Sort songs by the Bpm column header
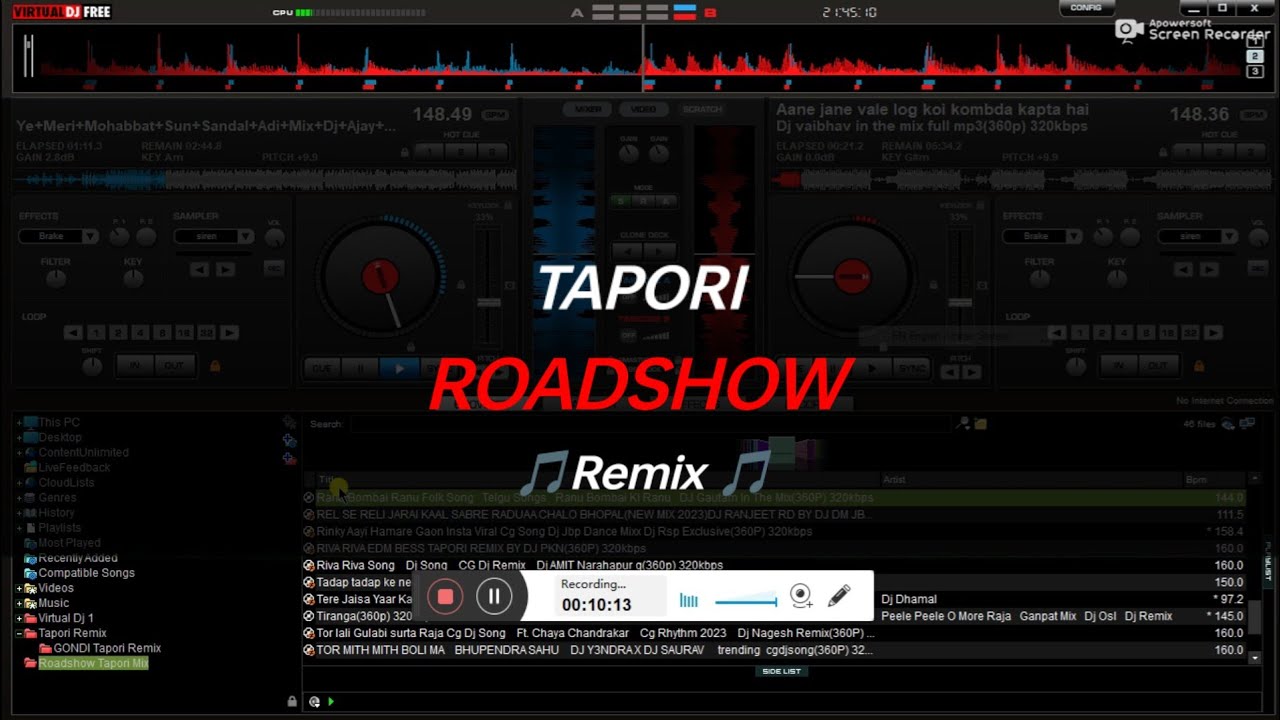1280x720 pixels. (x=1214, y=480)
